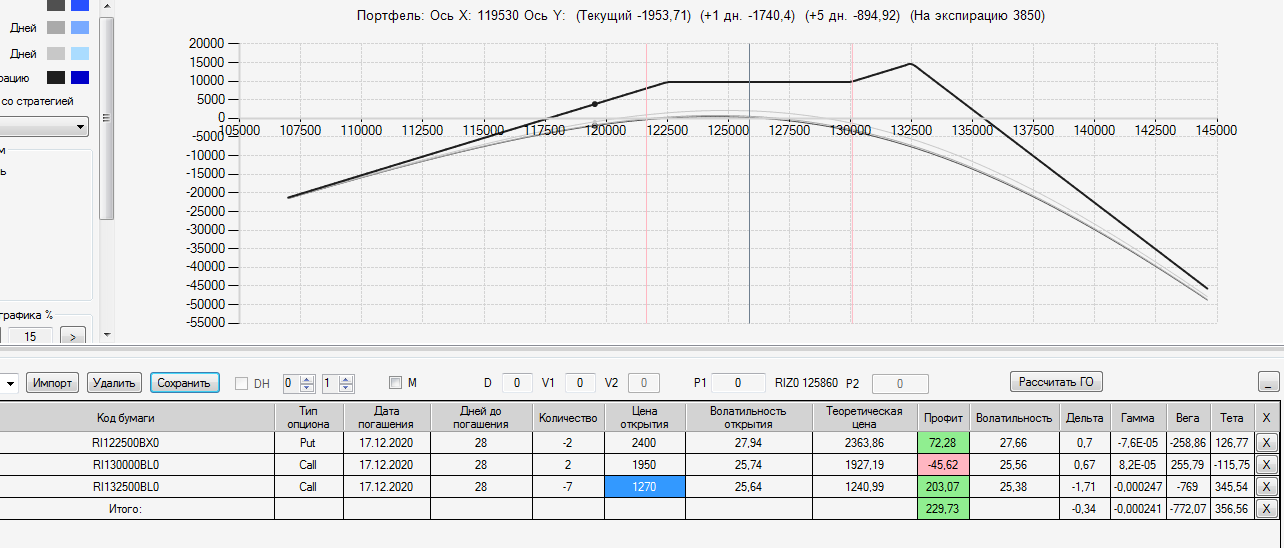Click the Теоретическая цена column header
The height and width of the screenshot is (548, 1284).
click(x=865, y=417)
